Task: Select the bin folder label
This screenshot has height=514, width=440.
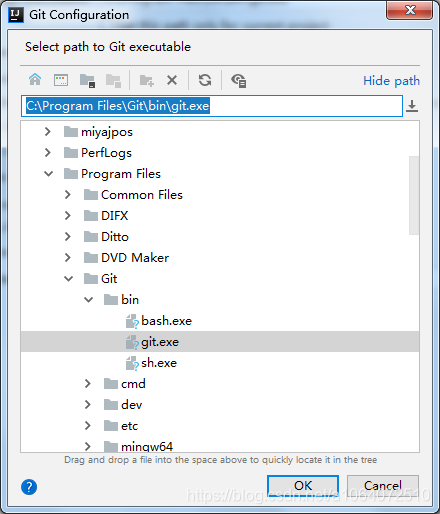Action: pyautogui.click(x=130, y=300)
